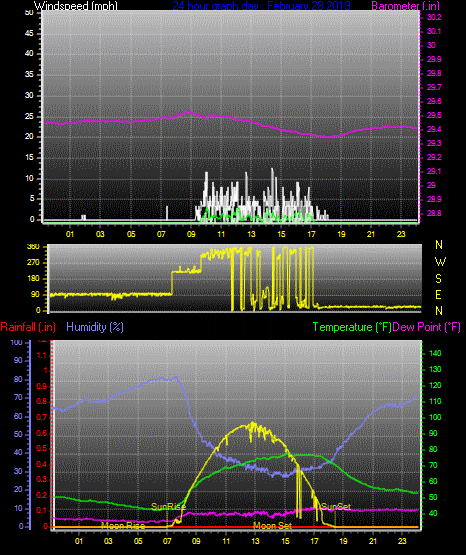Click the barometer peak near hour 09

click(x=189, y=112)
